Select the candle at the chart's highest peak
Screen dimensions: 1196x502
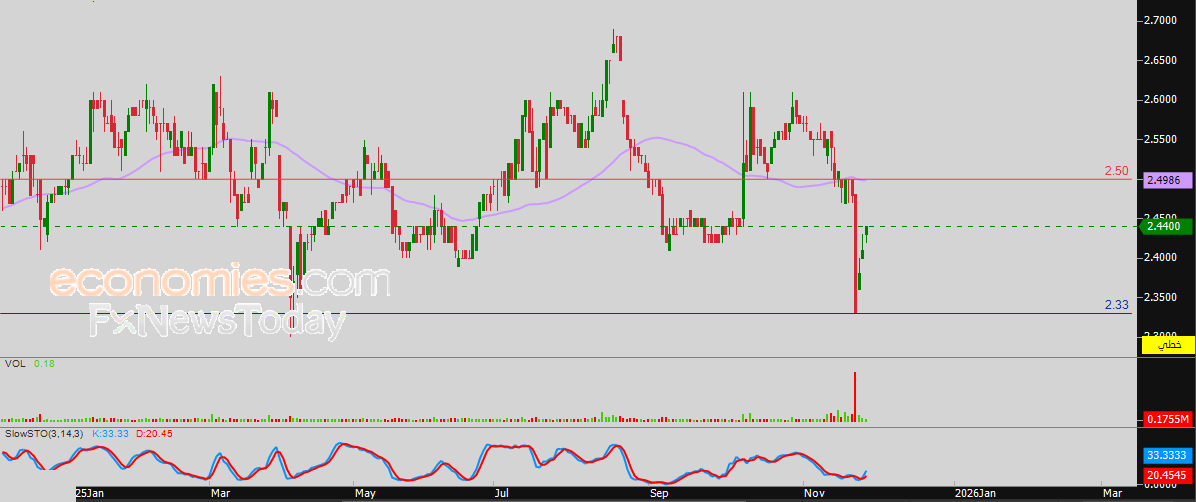point(613,42)
